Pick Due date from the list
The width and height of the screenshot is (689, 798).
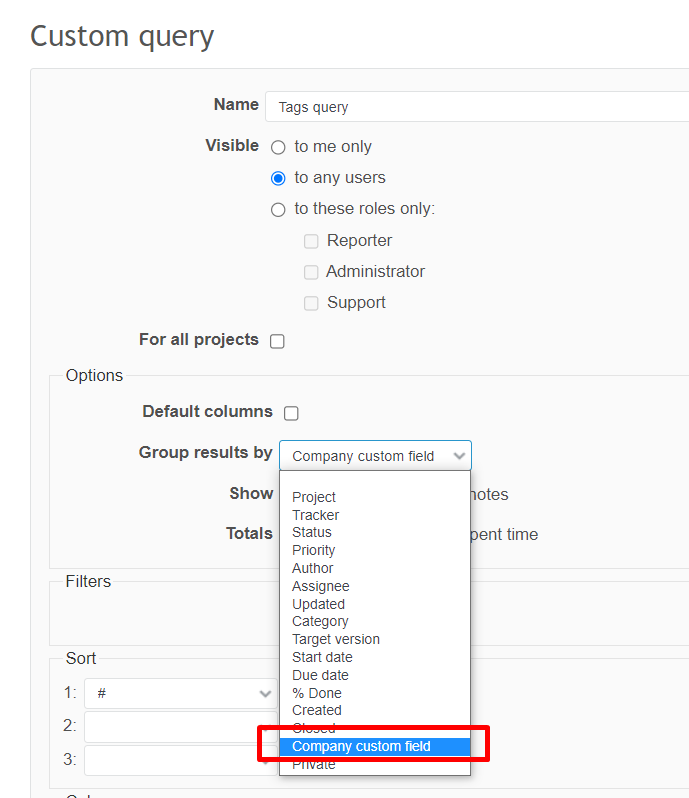click(320, 675)
